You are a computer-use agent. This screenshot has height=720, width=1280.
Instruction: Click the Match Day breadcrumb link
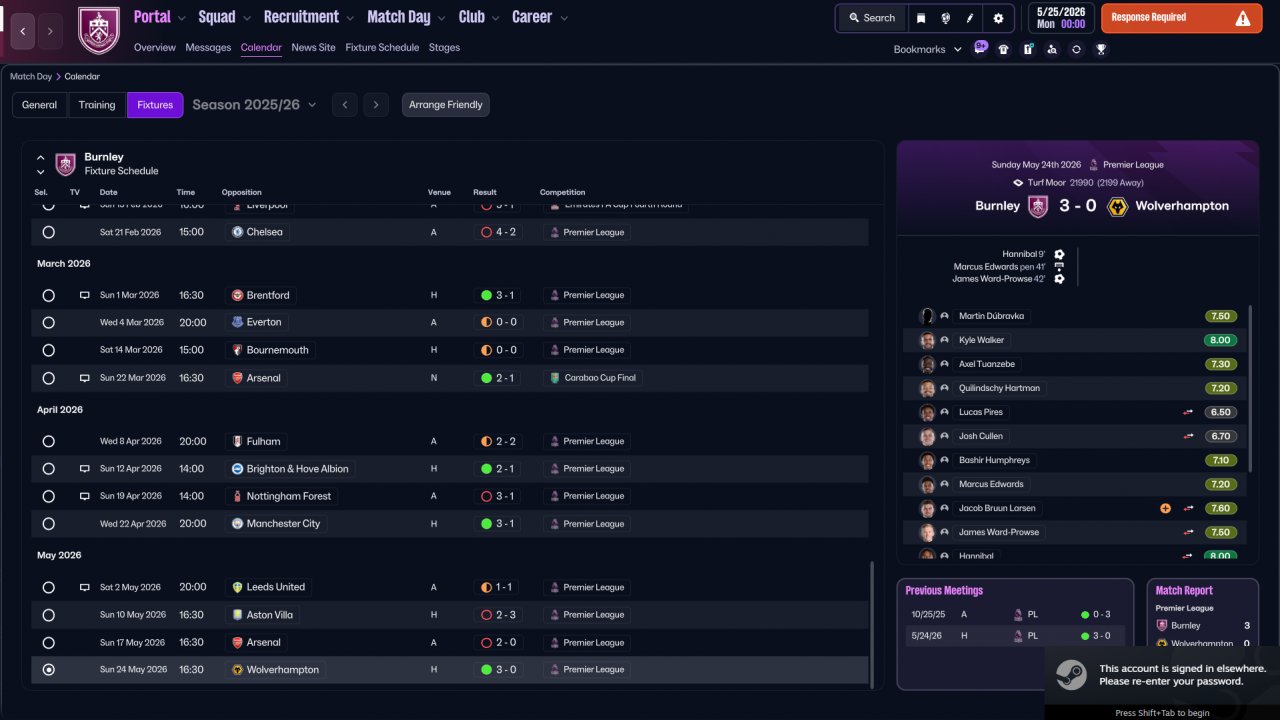coord(31,76)
